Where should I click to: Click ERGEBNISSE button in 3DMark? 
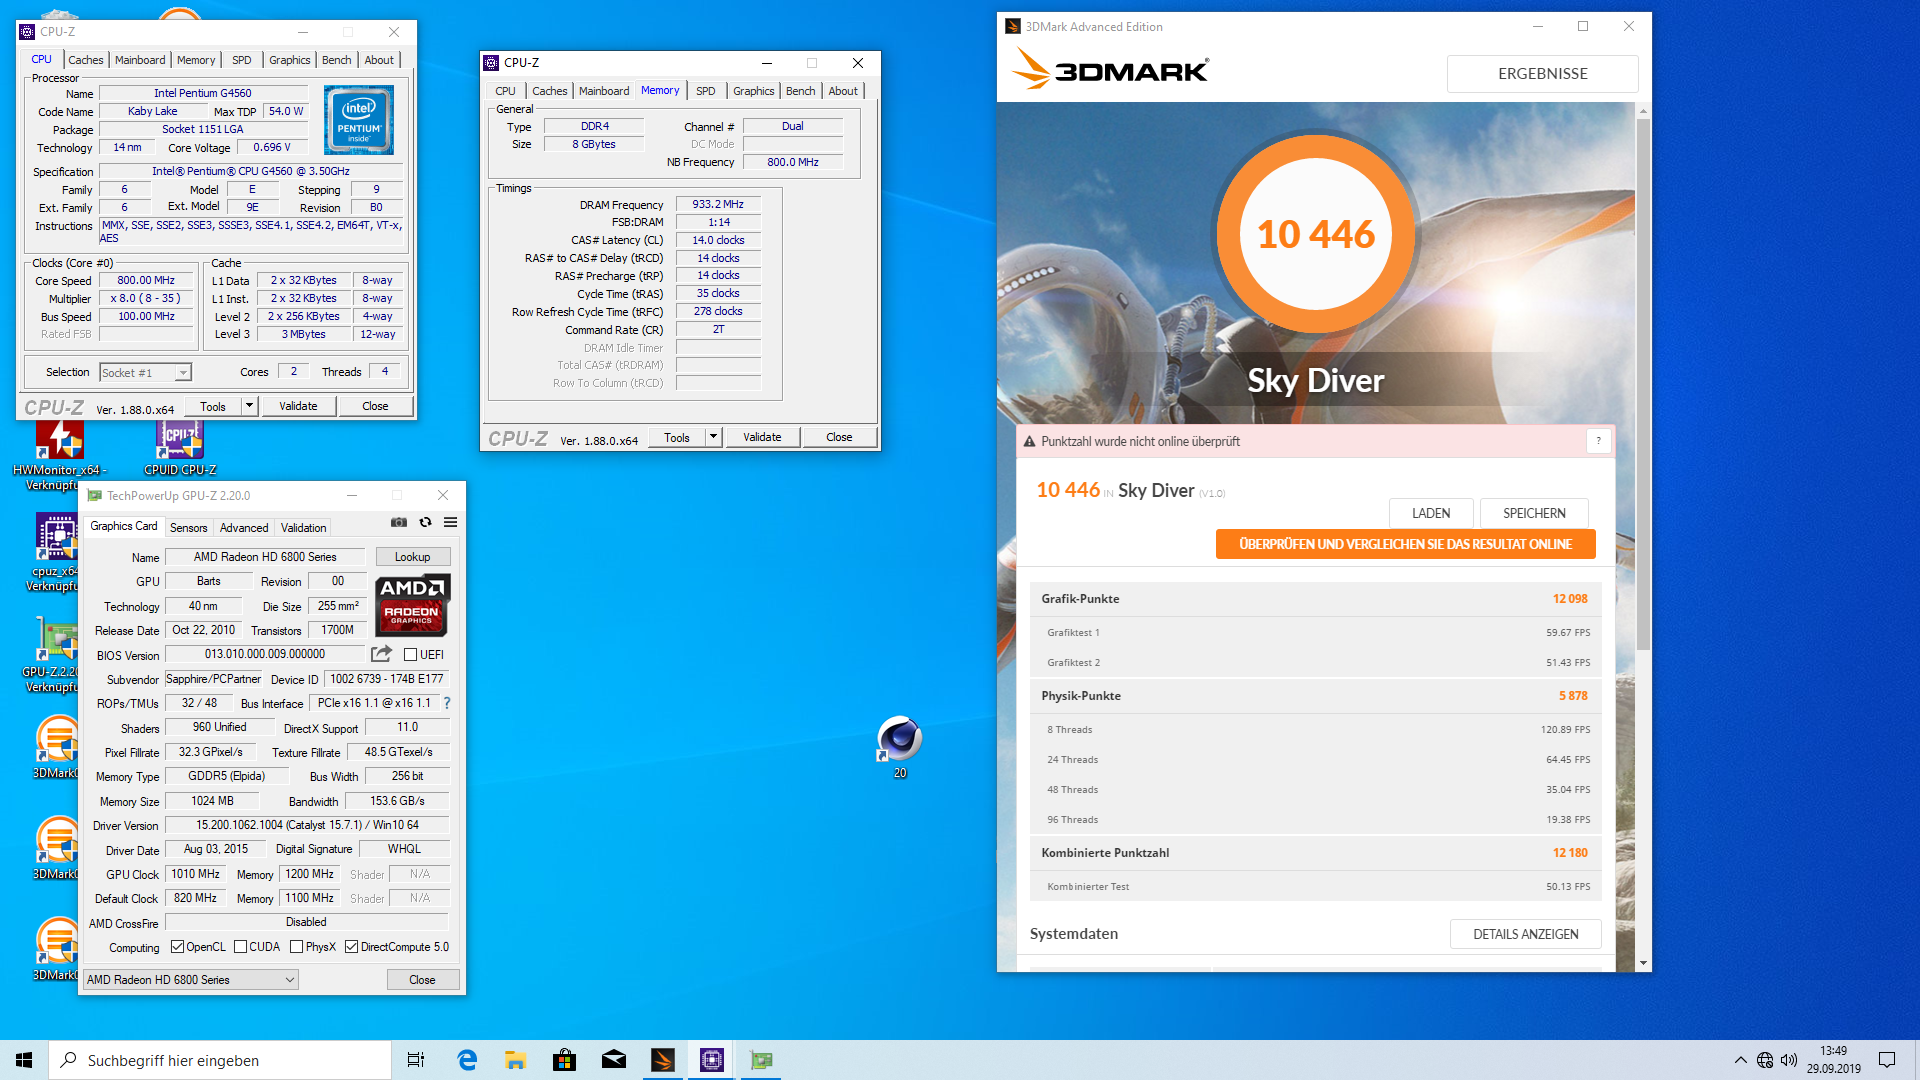tap(1542, 74)
